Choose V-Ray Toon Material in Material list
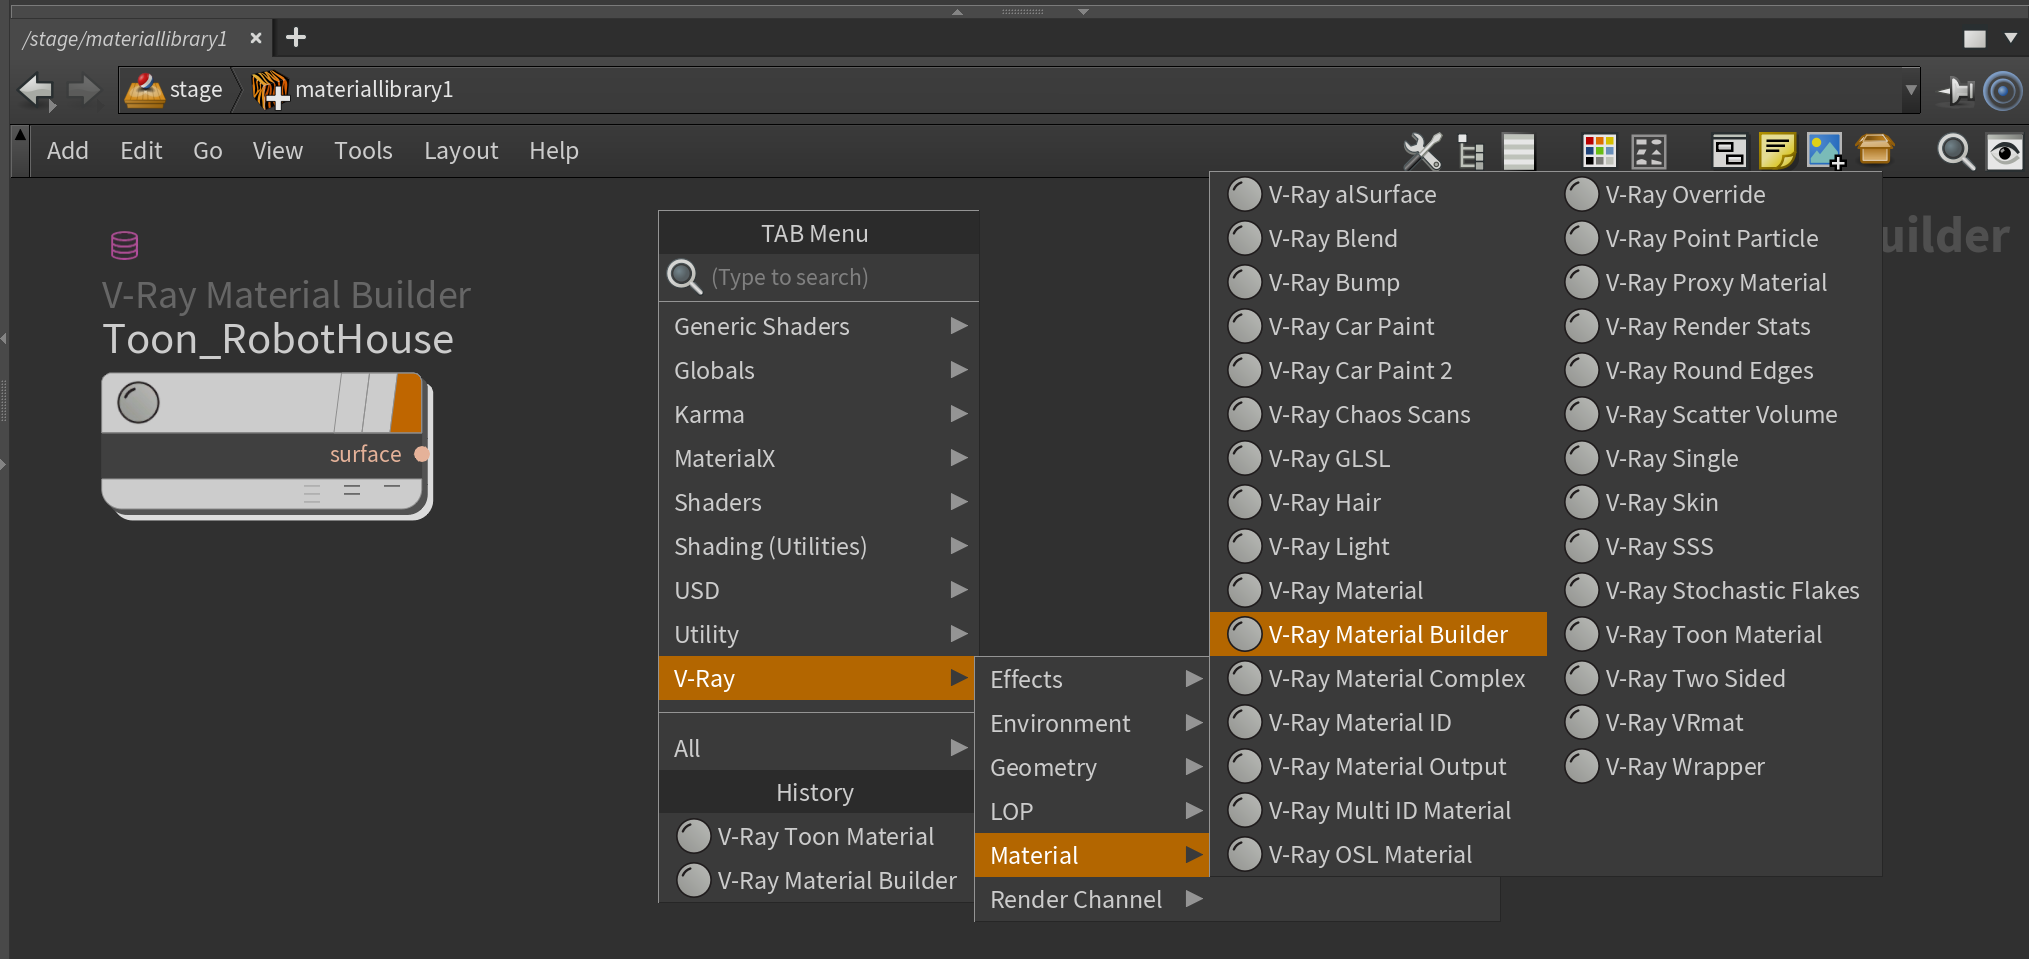 tap(1714, 634)
